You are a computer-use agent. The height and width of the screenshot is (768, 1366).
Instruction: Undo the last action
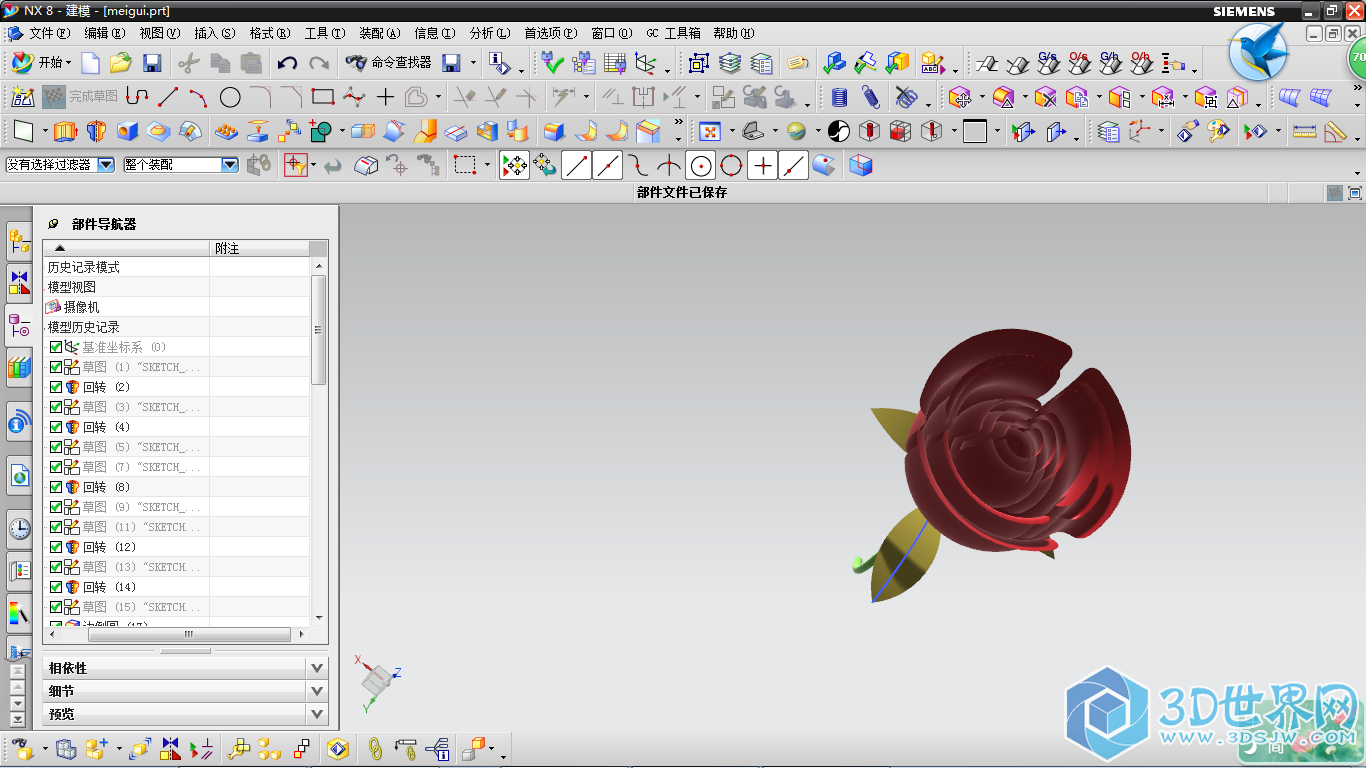(x=287, y=63)
